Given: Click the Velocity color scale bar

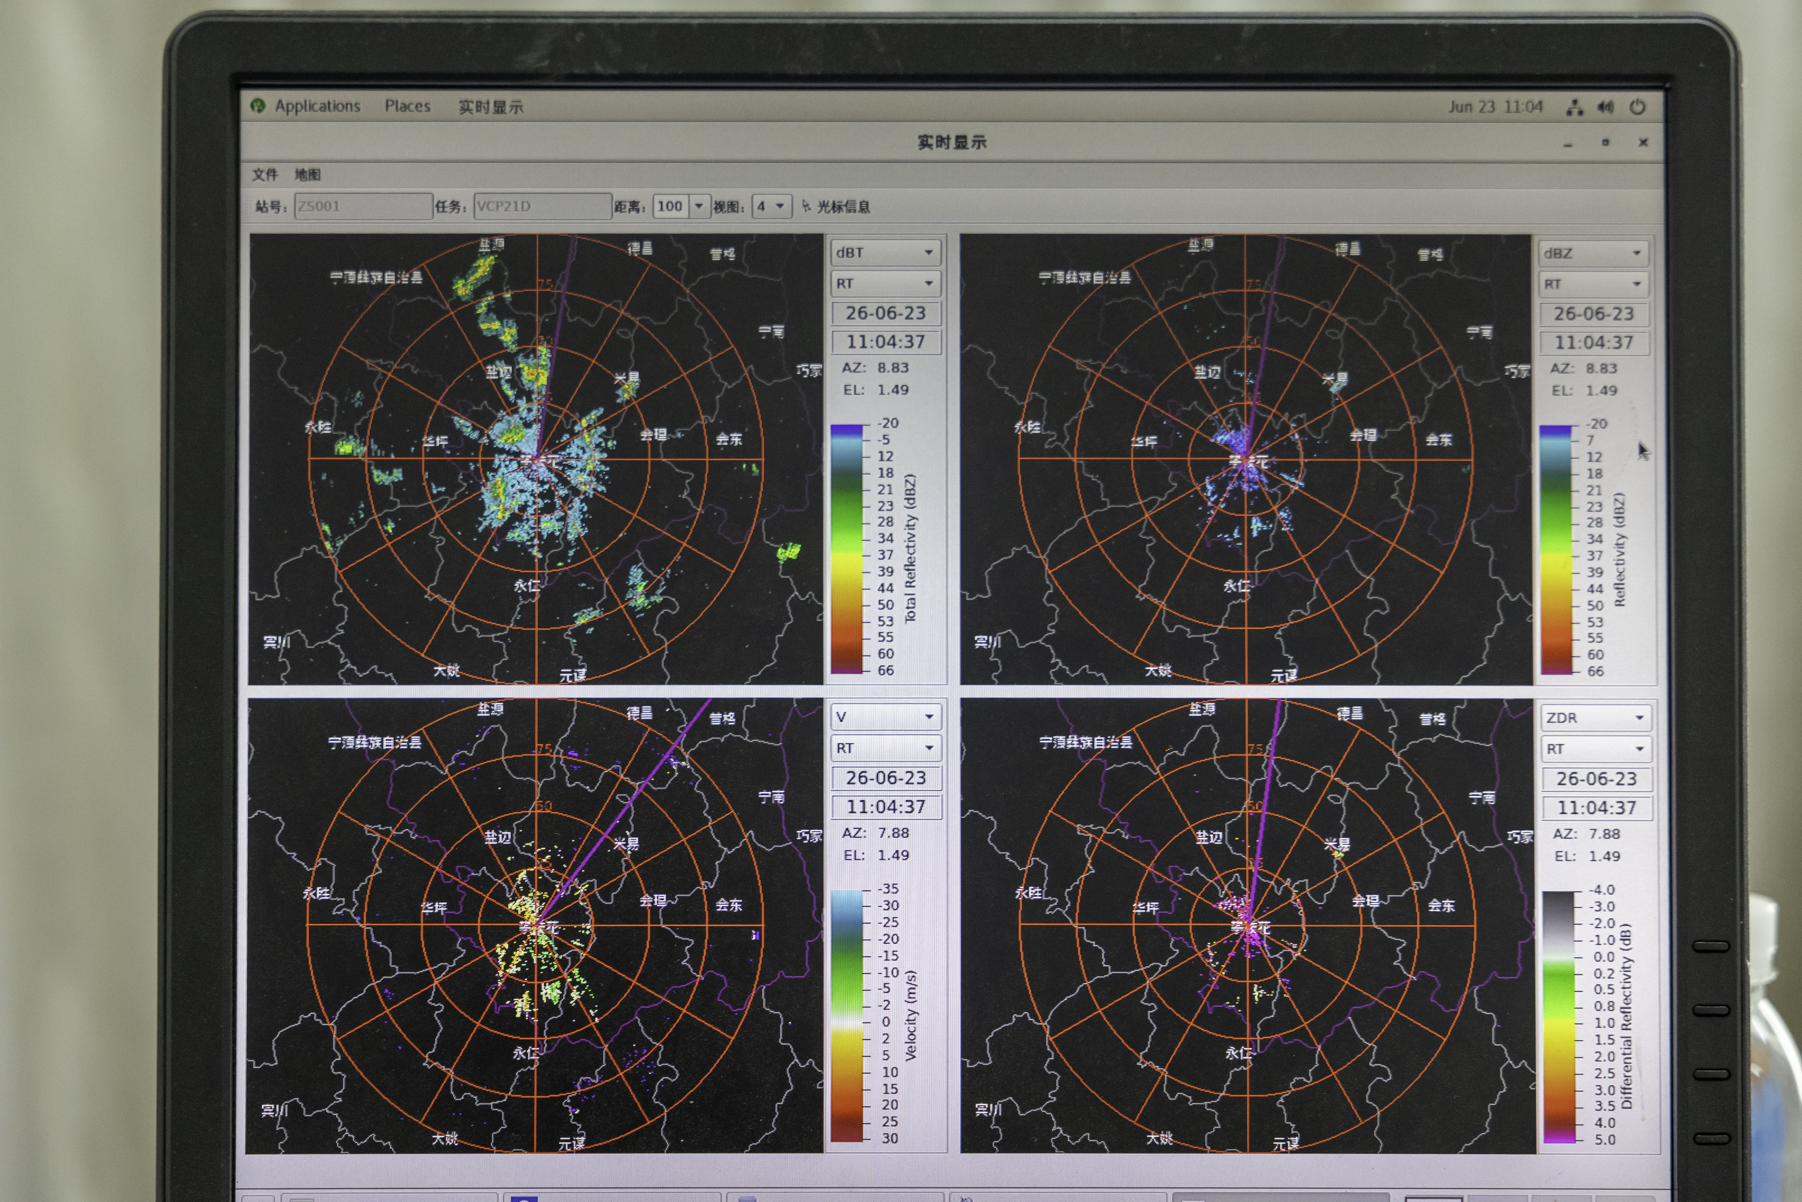Looking at the screenshot, I should pos(847,1015).
